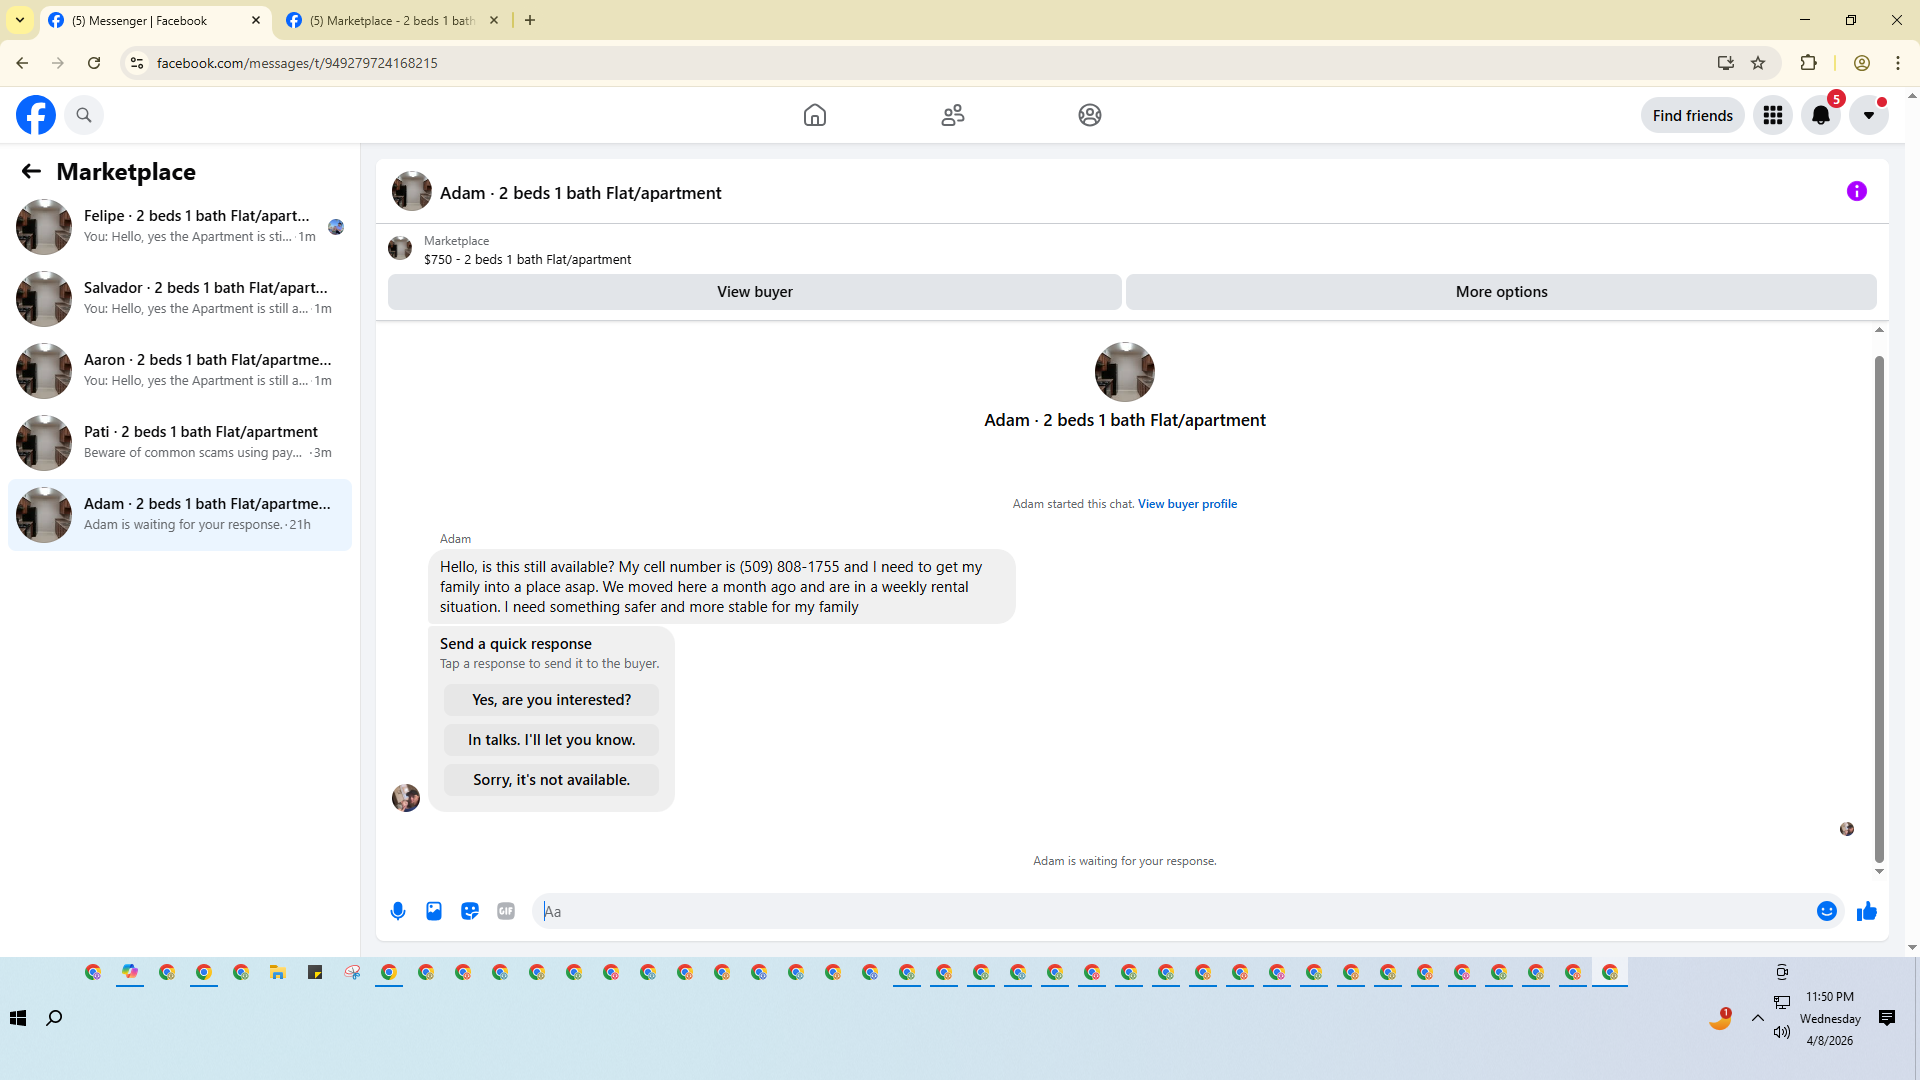Send quick reply 'Yes, are you interested?'
This screenshot has height=1080, width=1920.
(x=551, y=700)
